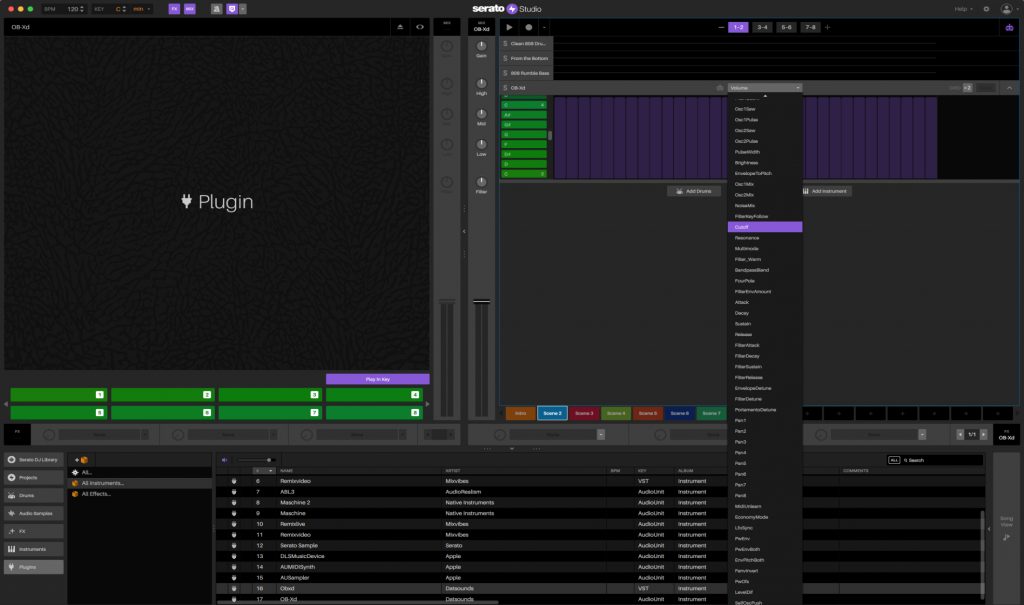
Task: Click the record button next to play
Action: [528, 27]
